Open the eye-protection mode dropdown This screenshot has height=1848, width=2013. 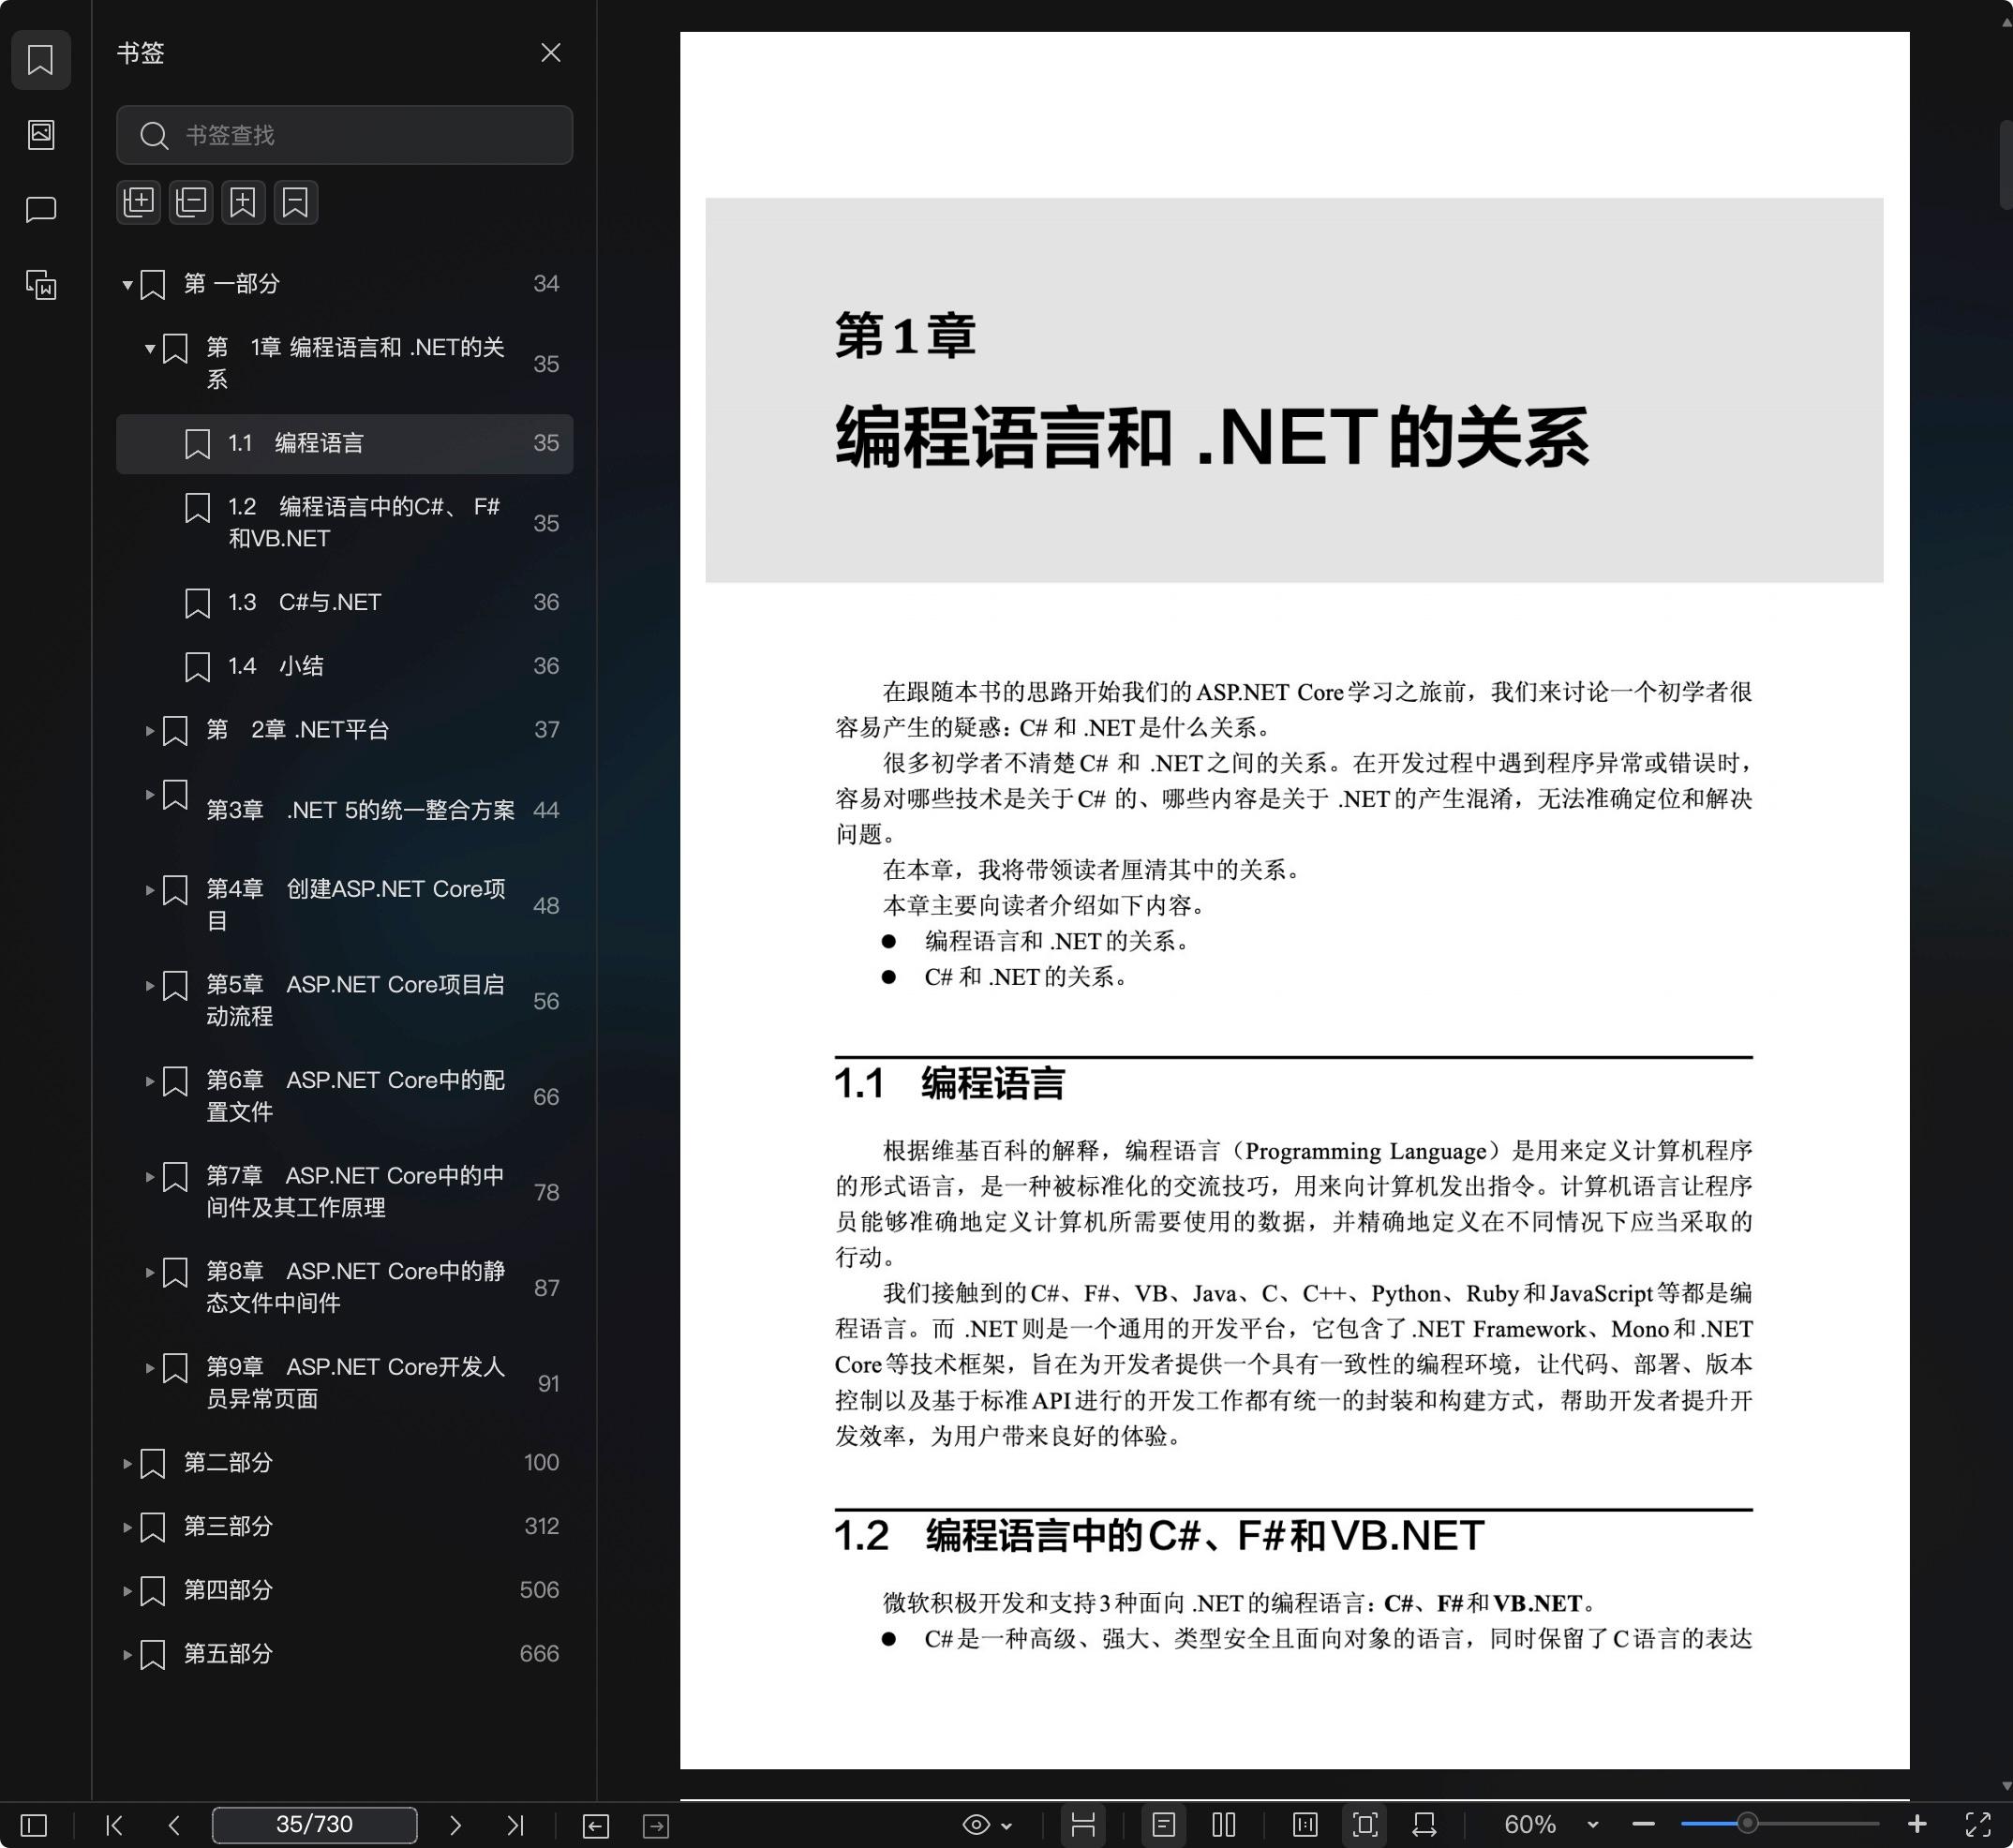(x=987, y=1825)
